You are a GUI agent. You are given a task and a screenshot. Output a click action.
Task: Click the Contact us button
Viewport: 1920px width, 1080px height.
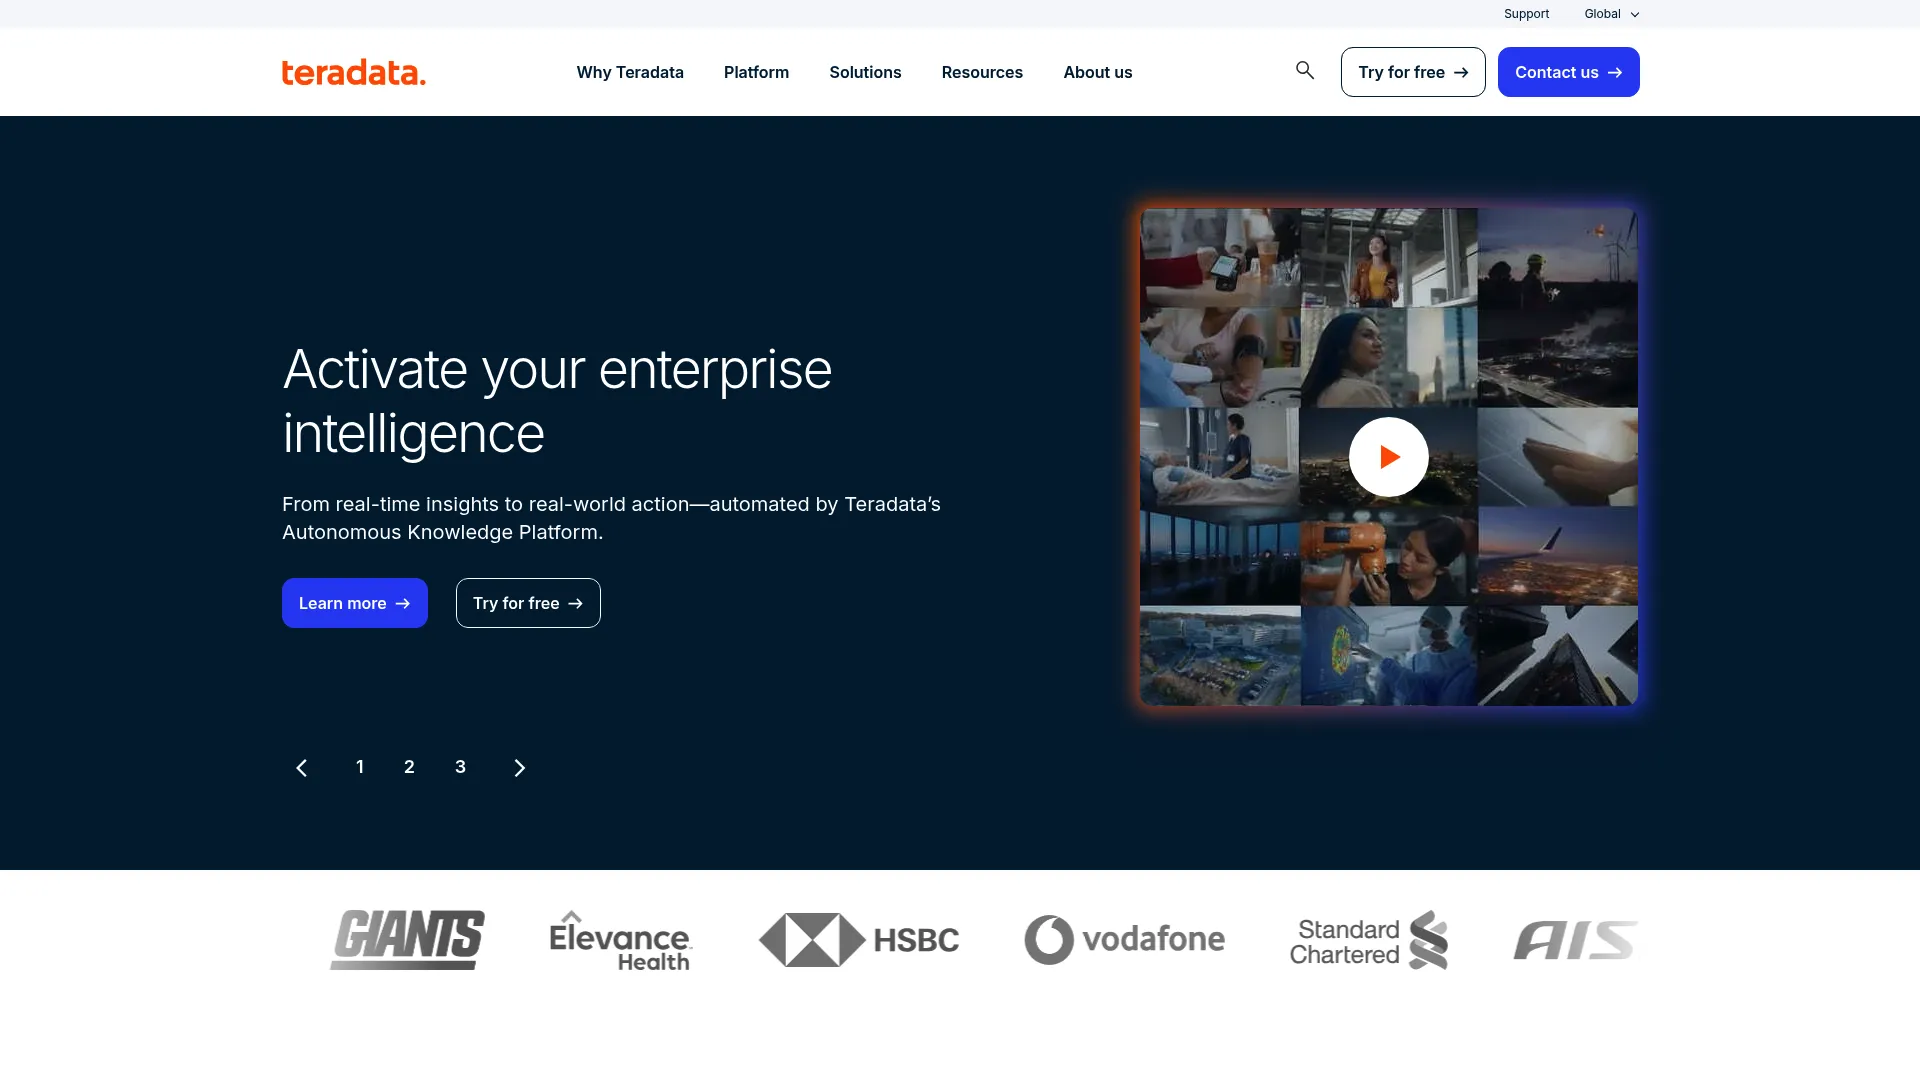click(1568, 72)
